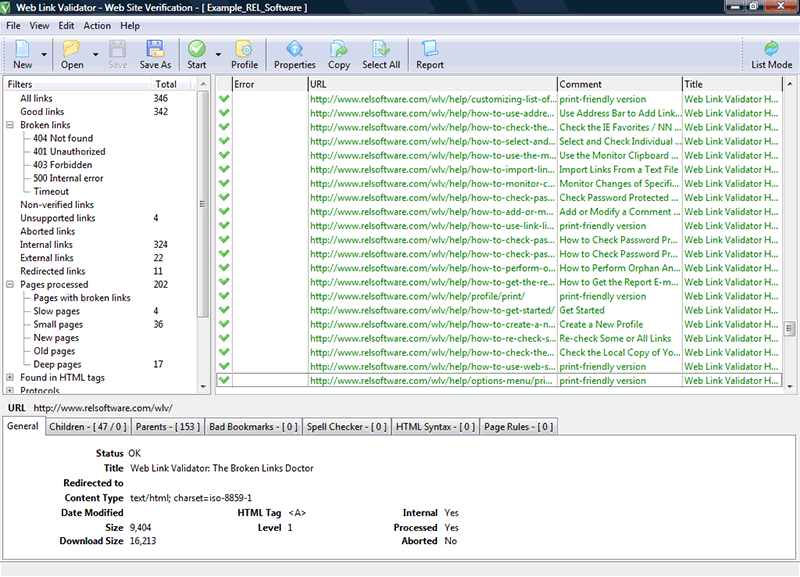The width and height of the screenshot is (800, 577).
Task: Open the Action menu
Action: (97, 25)
